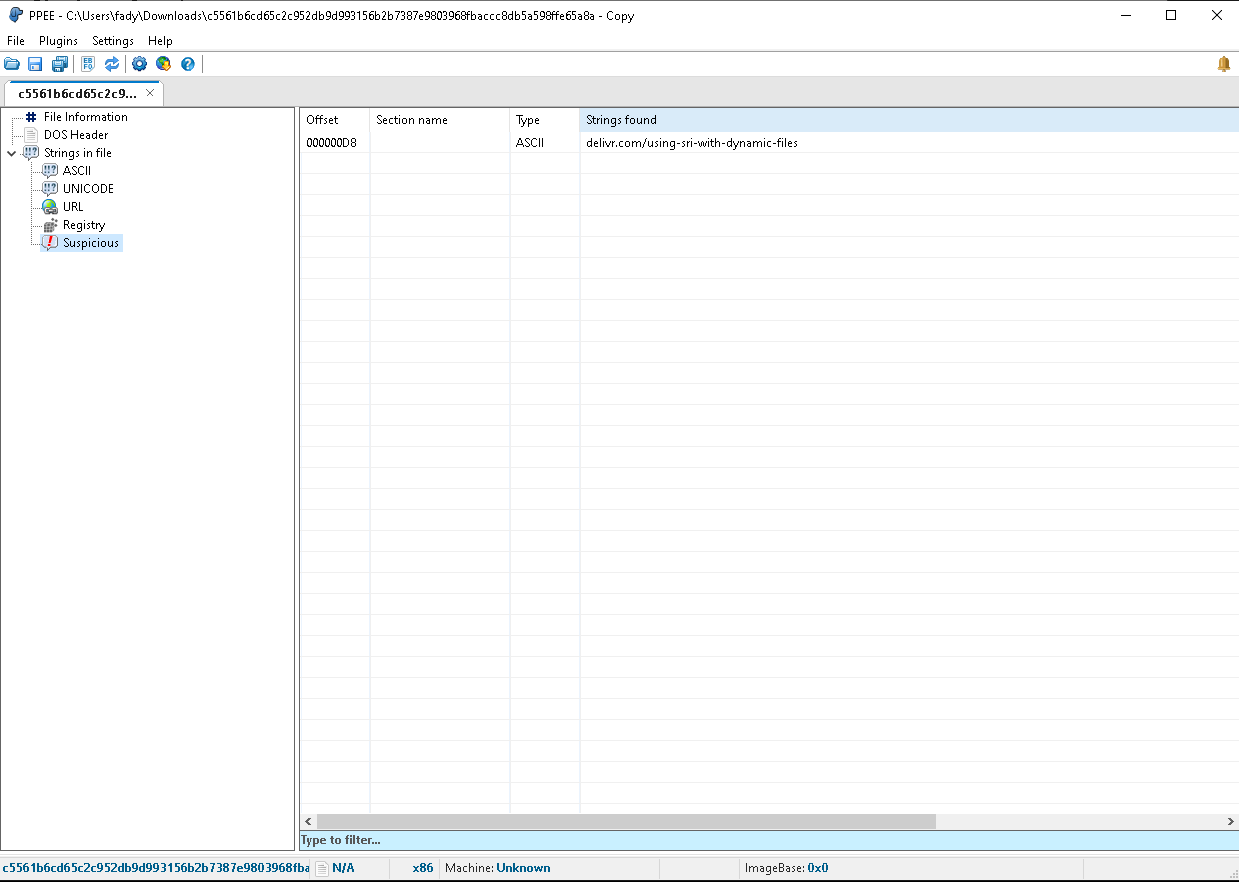The image size is (1239, 882).
Task: Click the save floppy disk icon
Action: [35, 64]
